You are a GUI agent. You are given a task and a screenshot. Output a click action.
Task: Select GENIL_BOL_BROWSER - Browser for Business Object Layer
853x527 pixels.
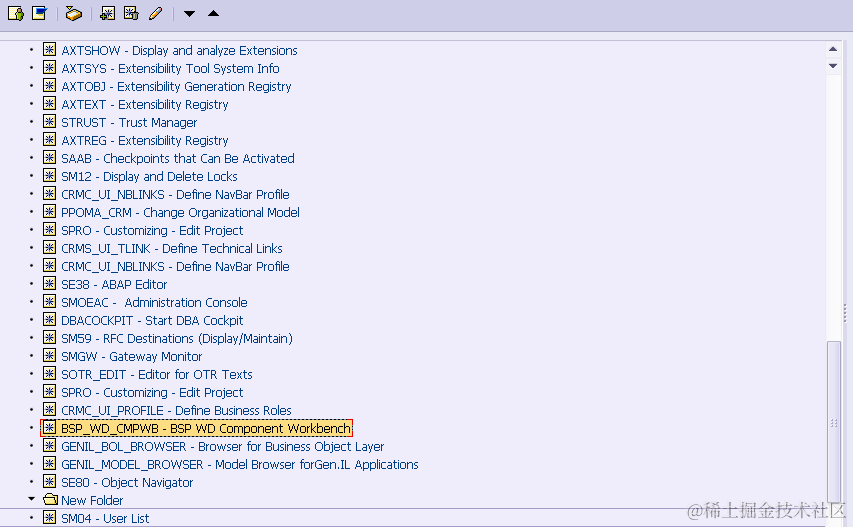coord(222,447)
